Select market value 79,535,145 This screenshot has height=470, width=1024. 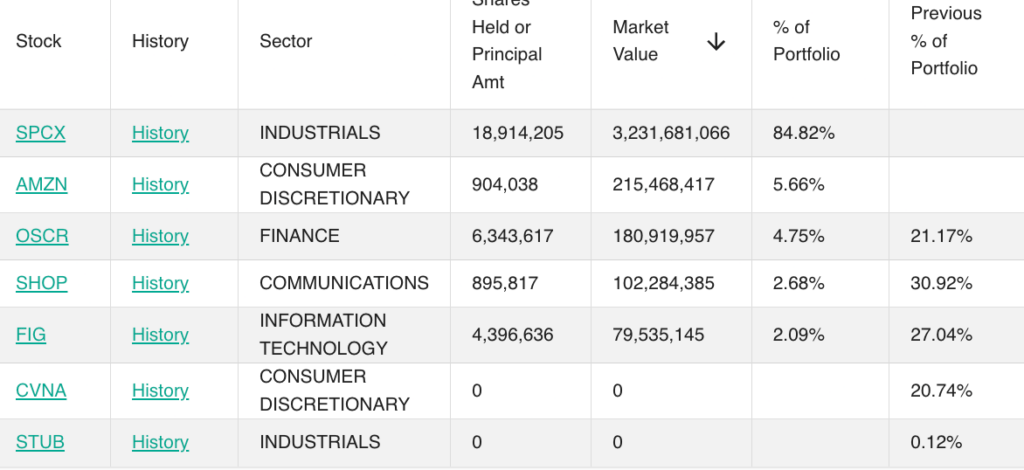(x=658, y=334)
